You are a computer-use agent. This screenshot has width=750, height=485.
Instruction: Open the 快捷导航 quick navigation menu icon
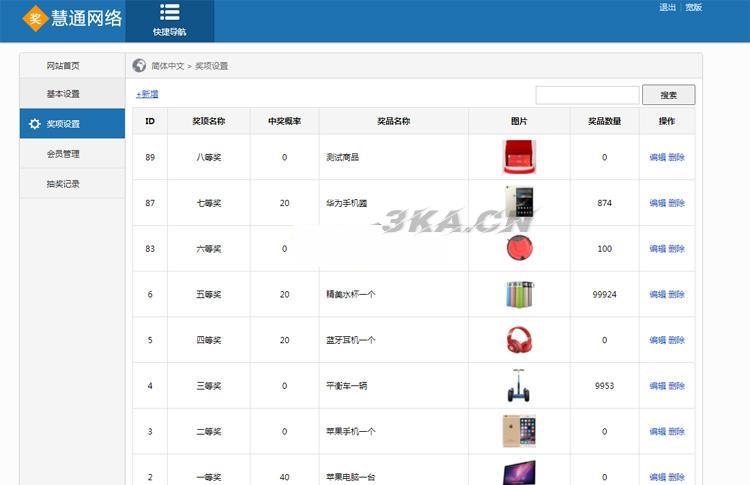[x=169, y=13]
